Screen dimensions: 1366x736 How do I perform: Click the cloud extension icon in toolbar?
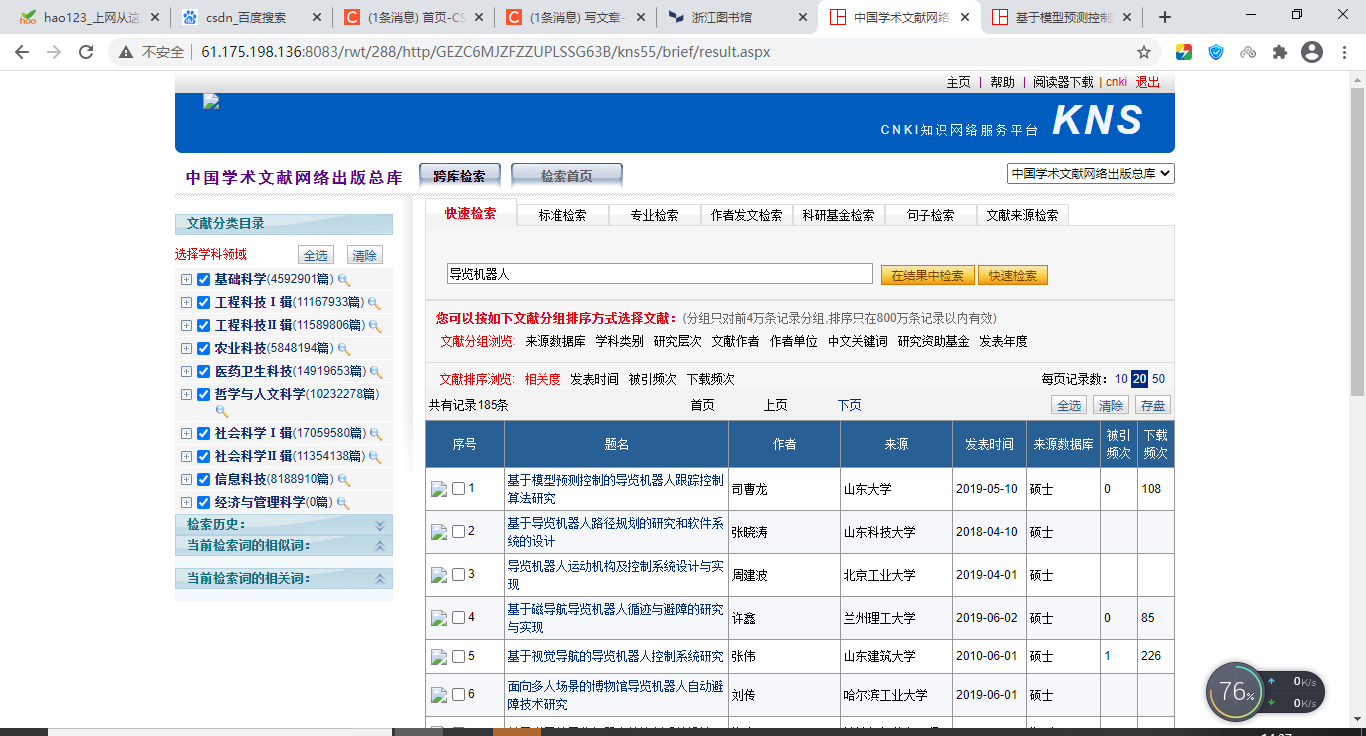(1248, 52)
